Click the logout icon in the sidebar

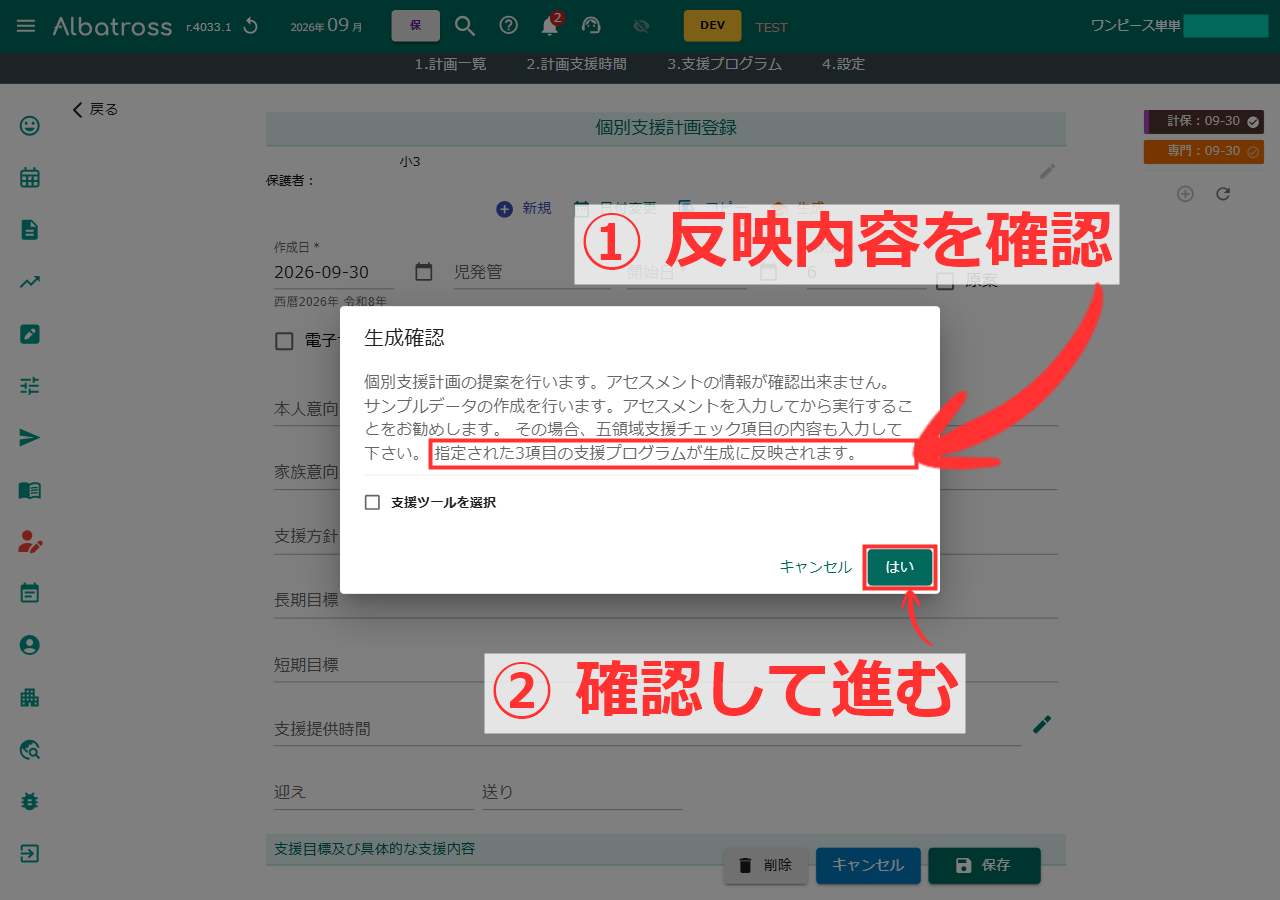click(x=30, y=854)
